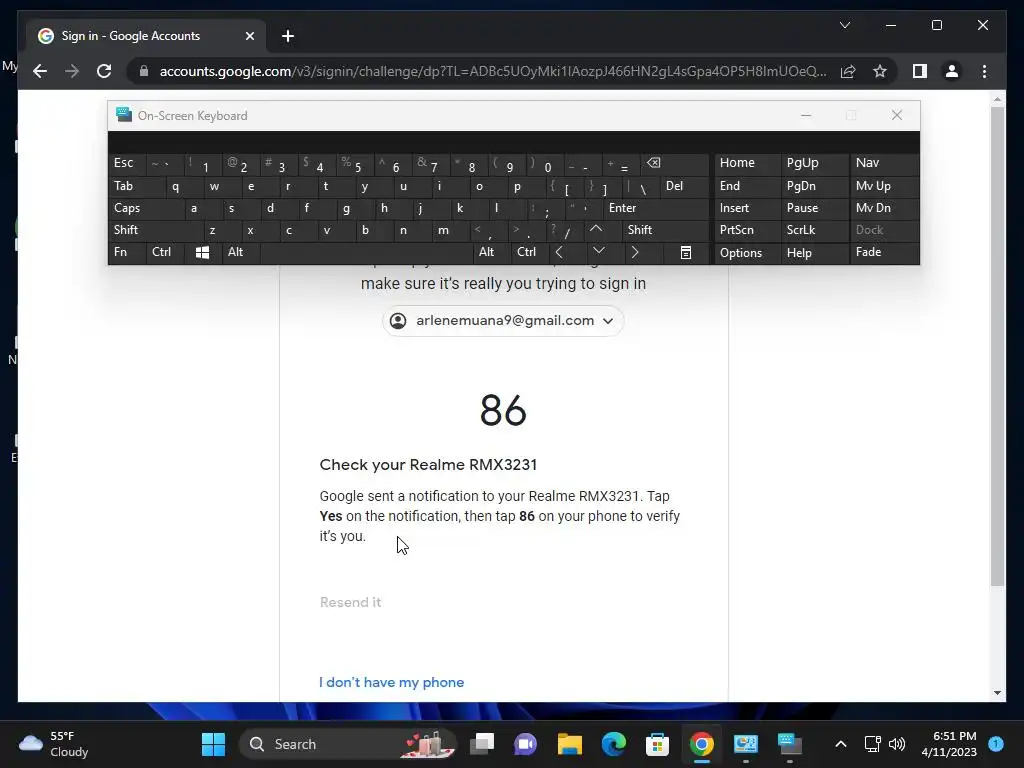Image resolution: width=1024 pixels, height=768 pixels.
Task: Toggle the ScrLk key
Action: (x=814, y=230)
